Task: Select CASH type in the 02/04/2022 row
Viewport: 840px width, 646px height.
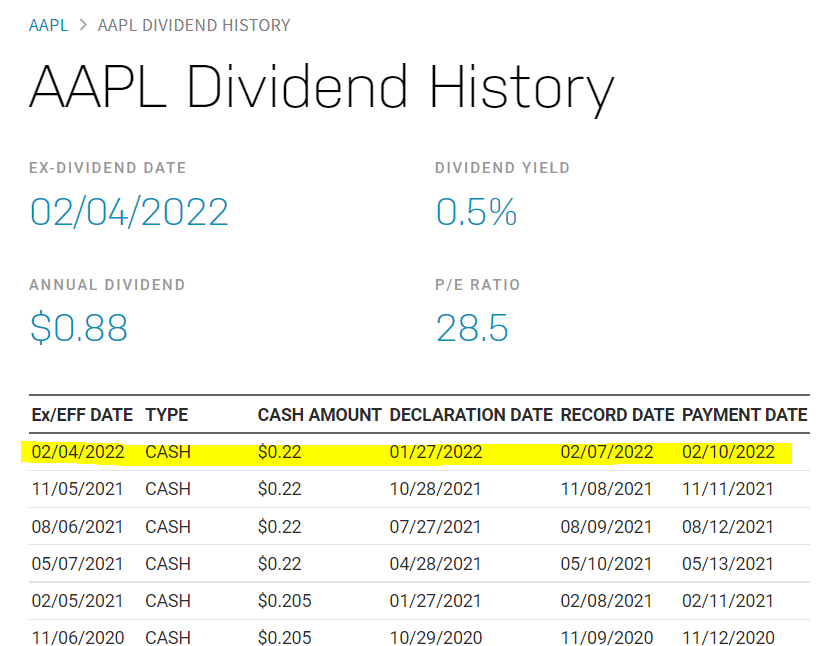Action: tap(168, 452)
